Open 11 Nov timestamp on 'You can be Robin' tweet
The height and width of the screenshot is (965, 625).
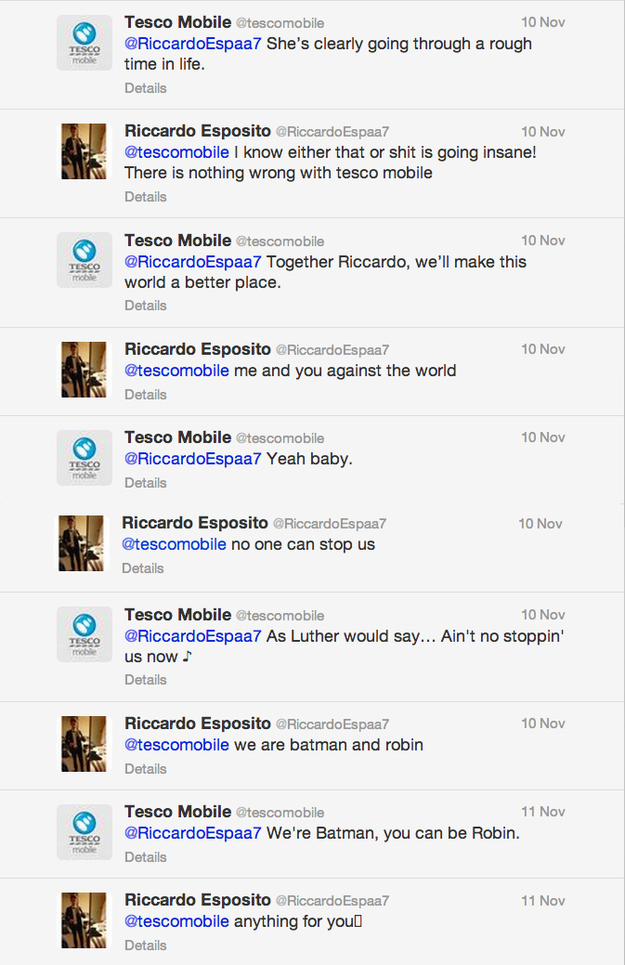(x=543, y=812)
